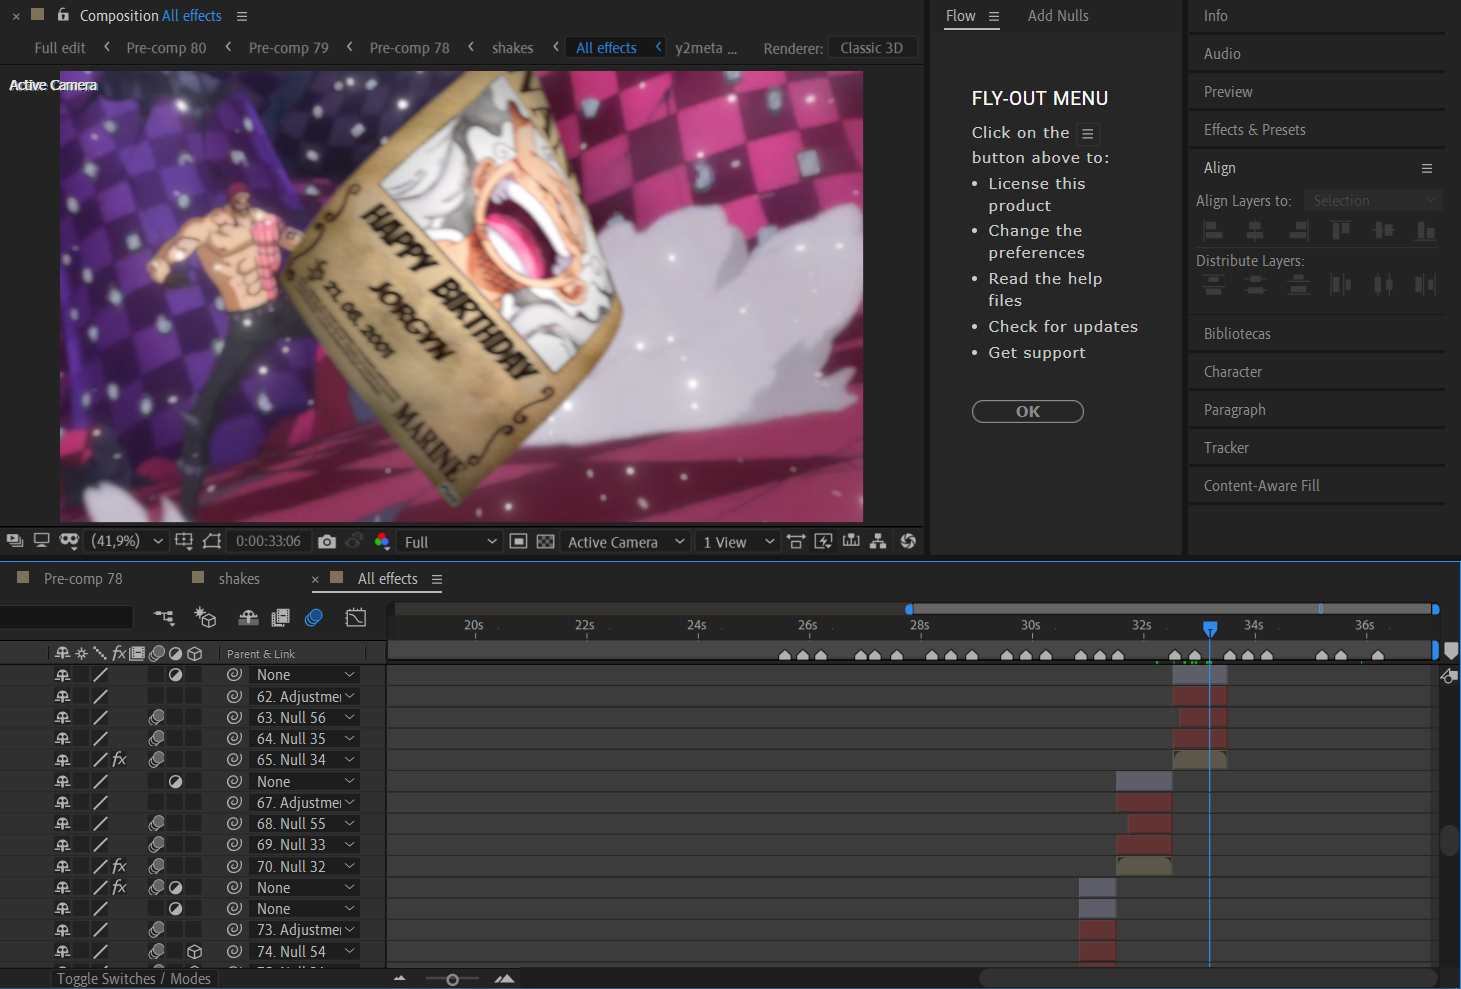Toggle the fx switch on the Null 34 row
Image resolution: width=1461 pixels, height=989 pixels.
coord(119,760)
